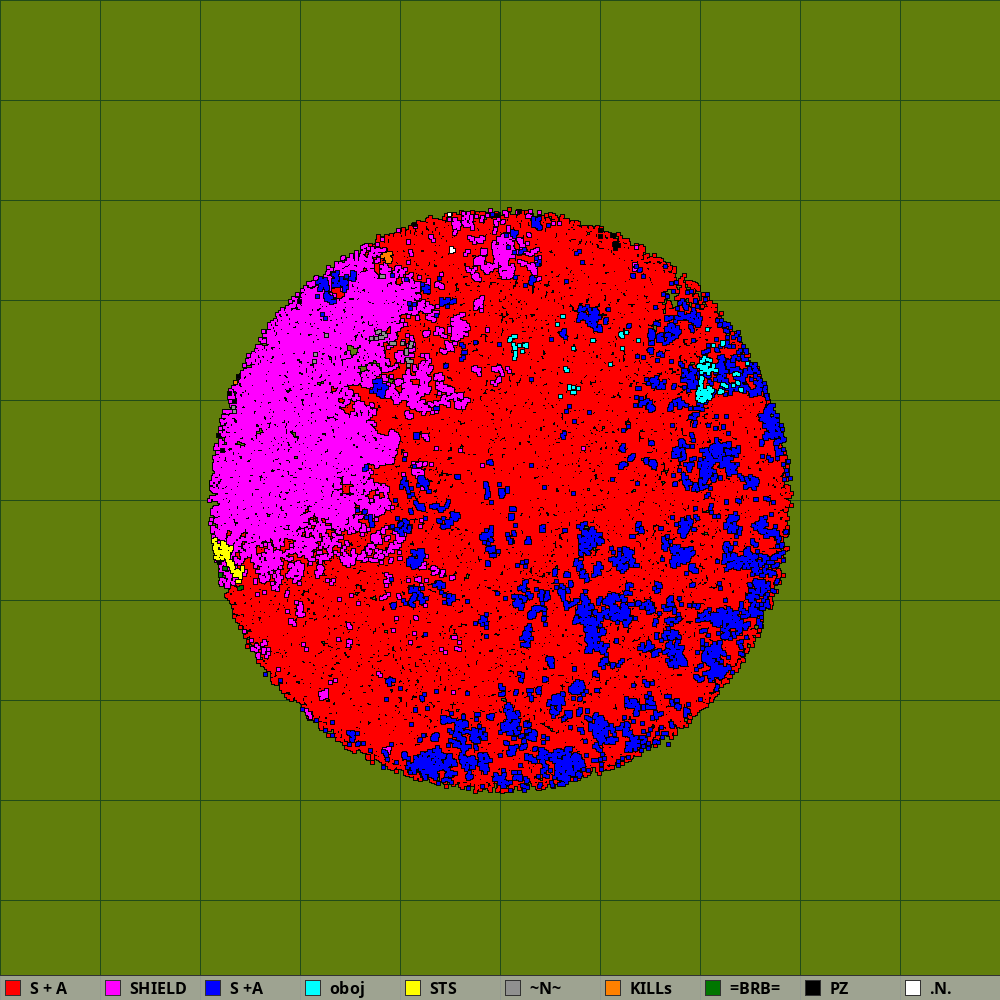Select the PZ legend label
The height and width of the screenshot is (1000, 1000).
coord(839,989)
